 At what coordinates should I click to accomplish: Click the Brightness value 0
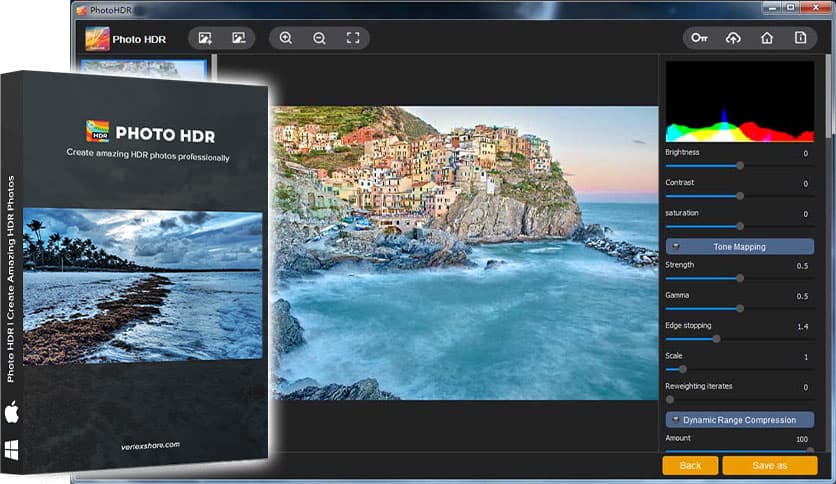(806, 154)
